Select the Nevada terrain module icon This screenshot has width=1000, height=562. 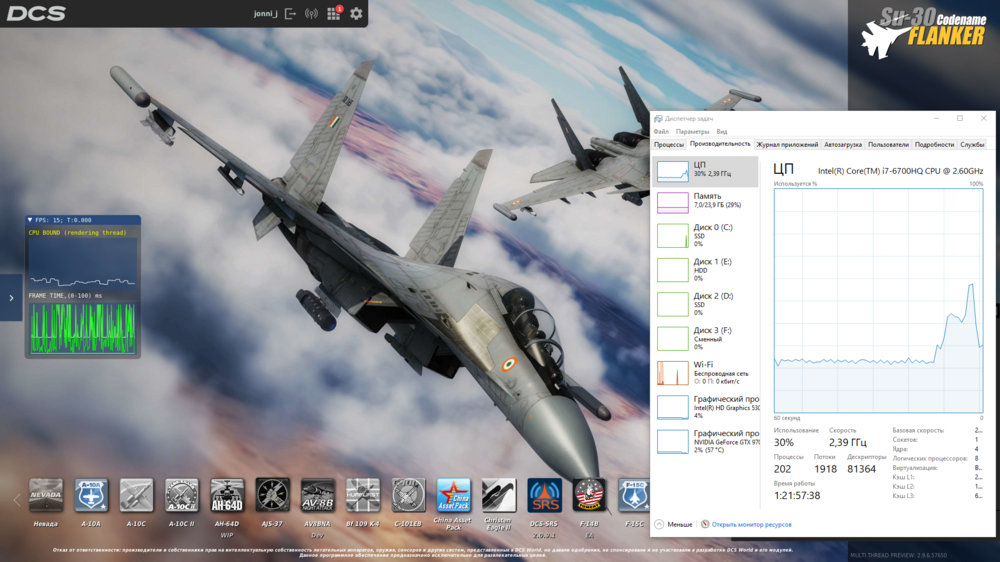(x=46, y=496)
